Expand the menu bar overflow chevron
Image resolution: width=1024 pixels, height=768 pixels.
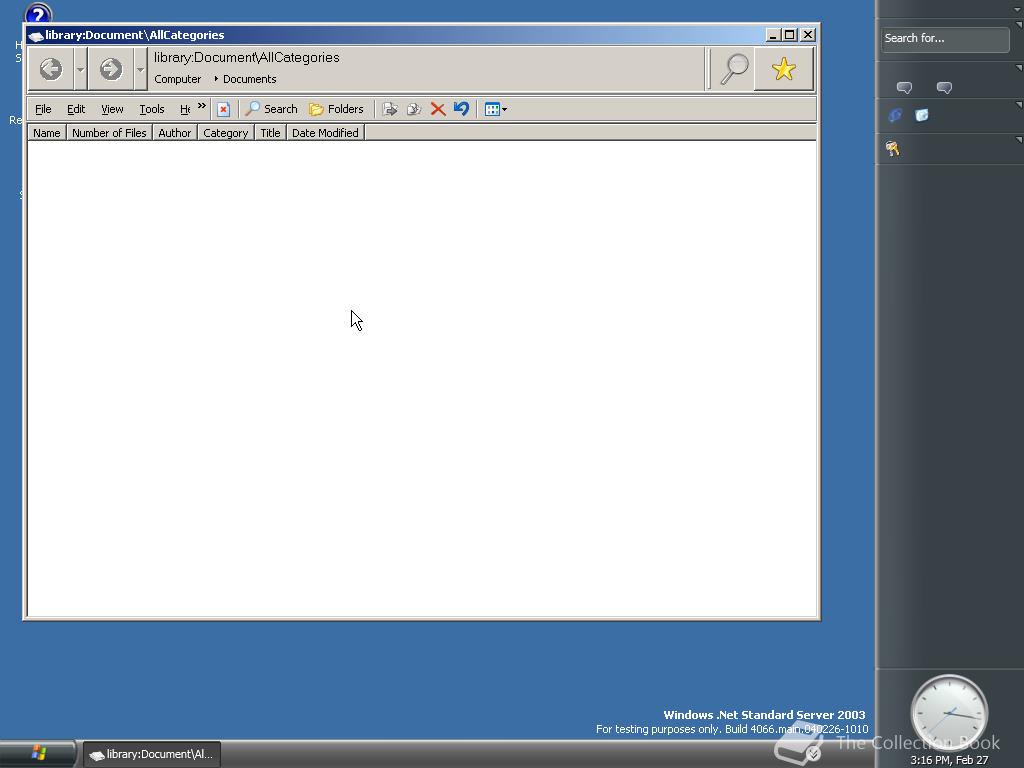click(202, 106)
